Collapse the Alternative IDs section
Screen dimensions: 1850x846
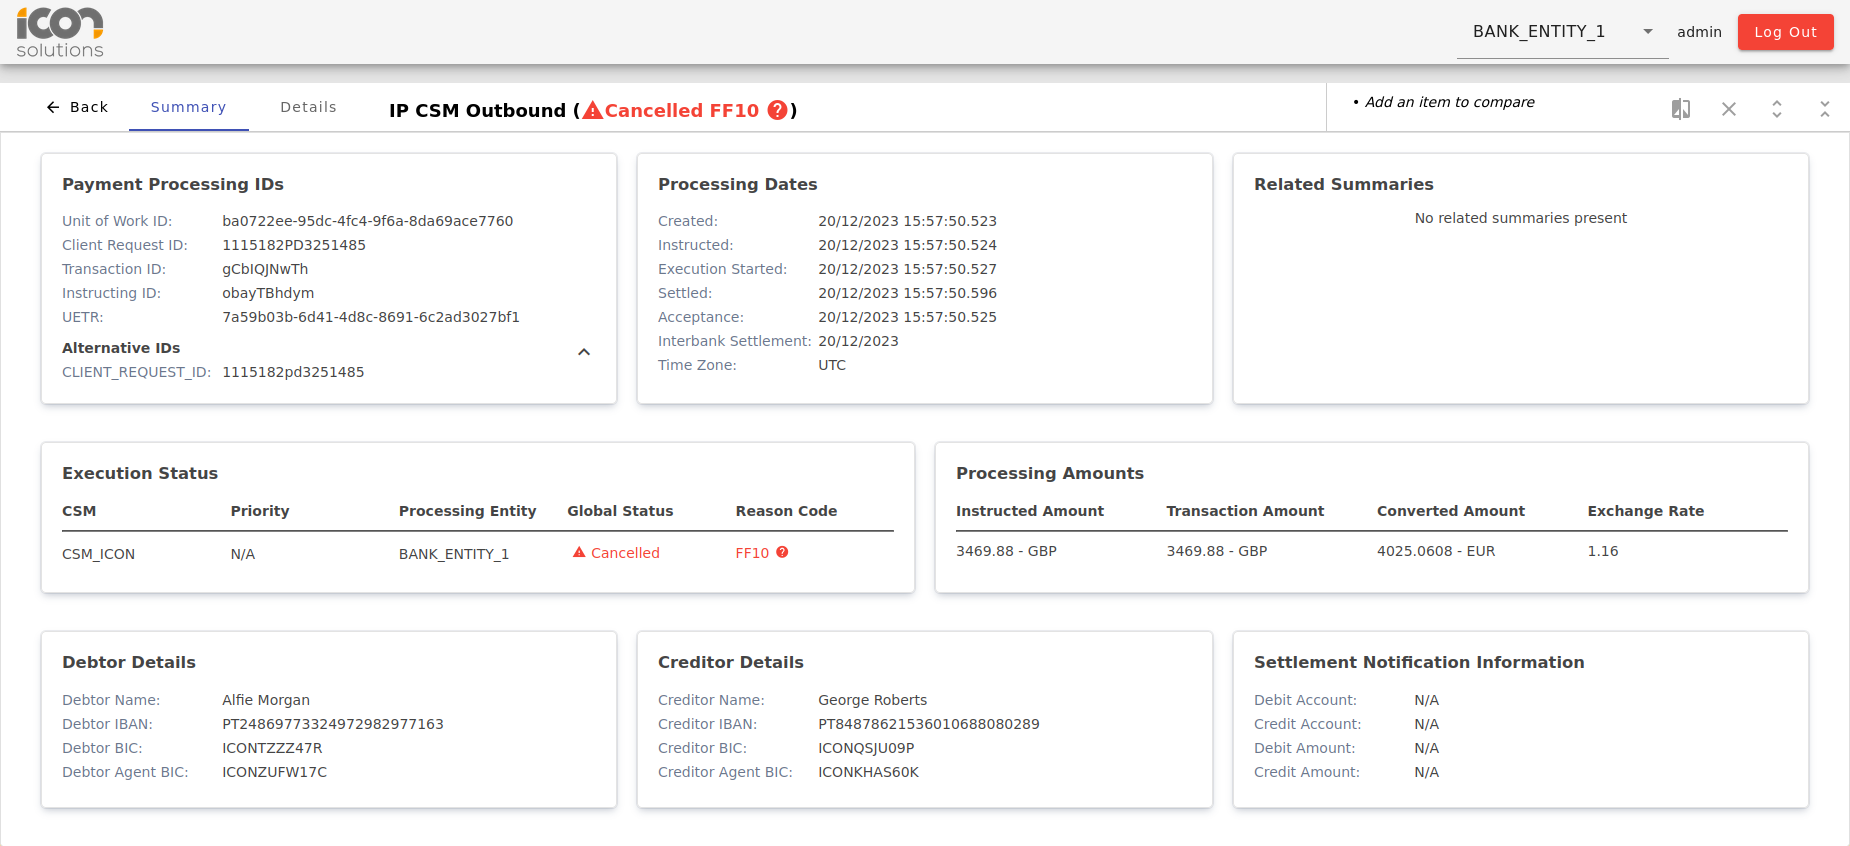(584, 352)
